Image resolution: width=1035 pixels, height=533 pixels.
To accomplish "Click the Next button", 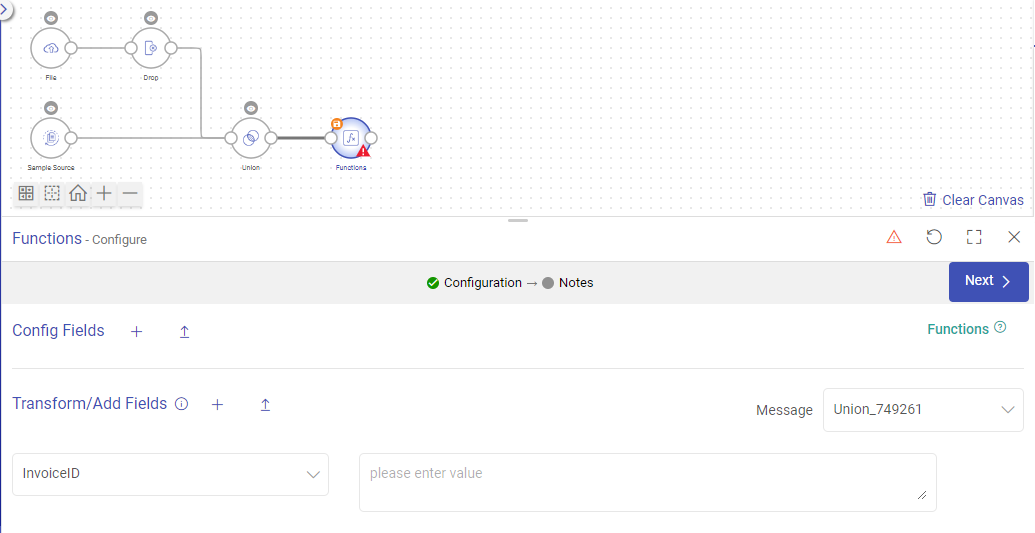I will (x=988, y=281).
